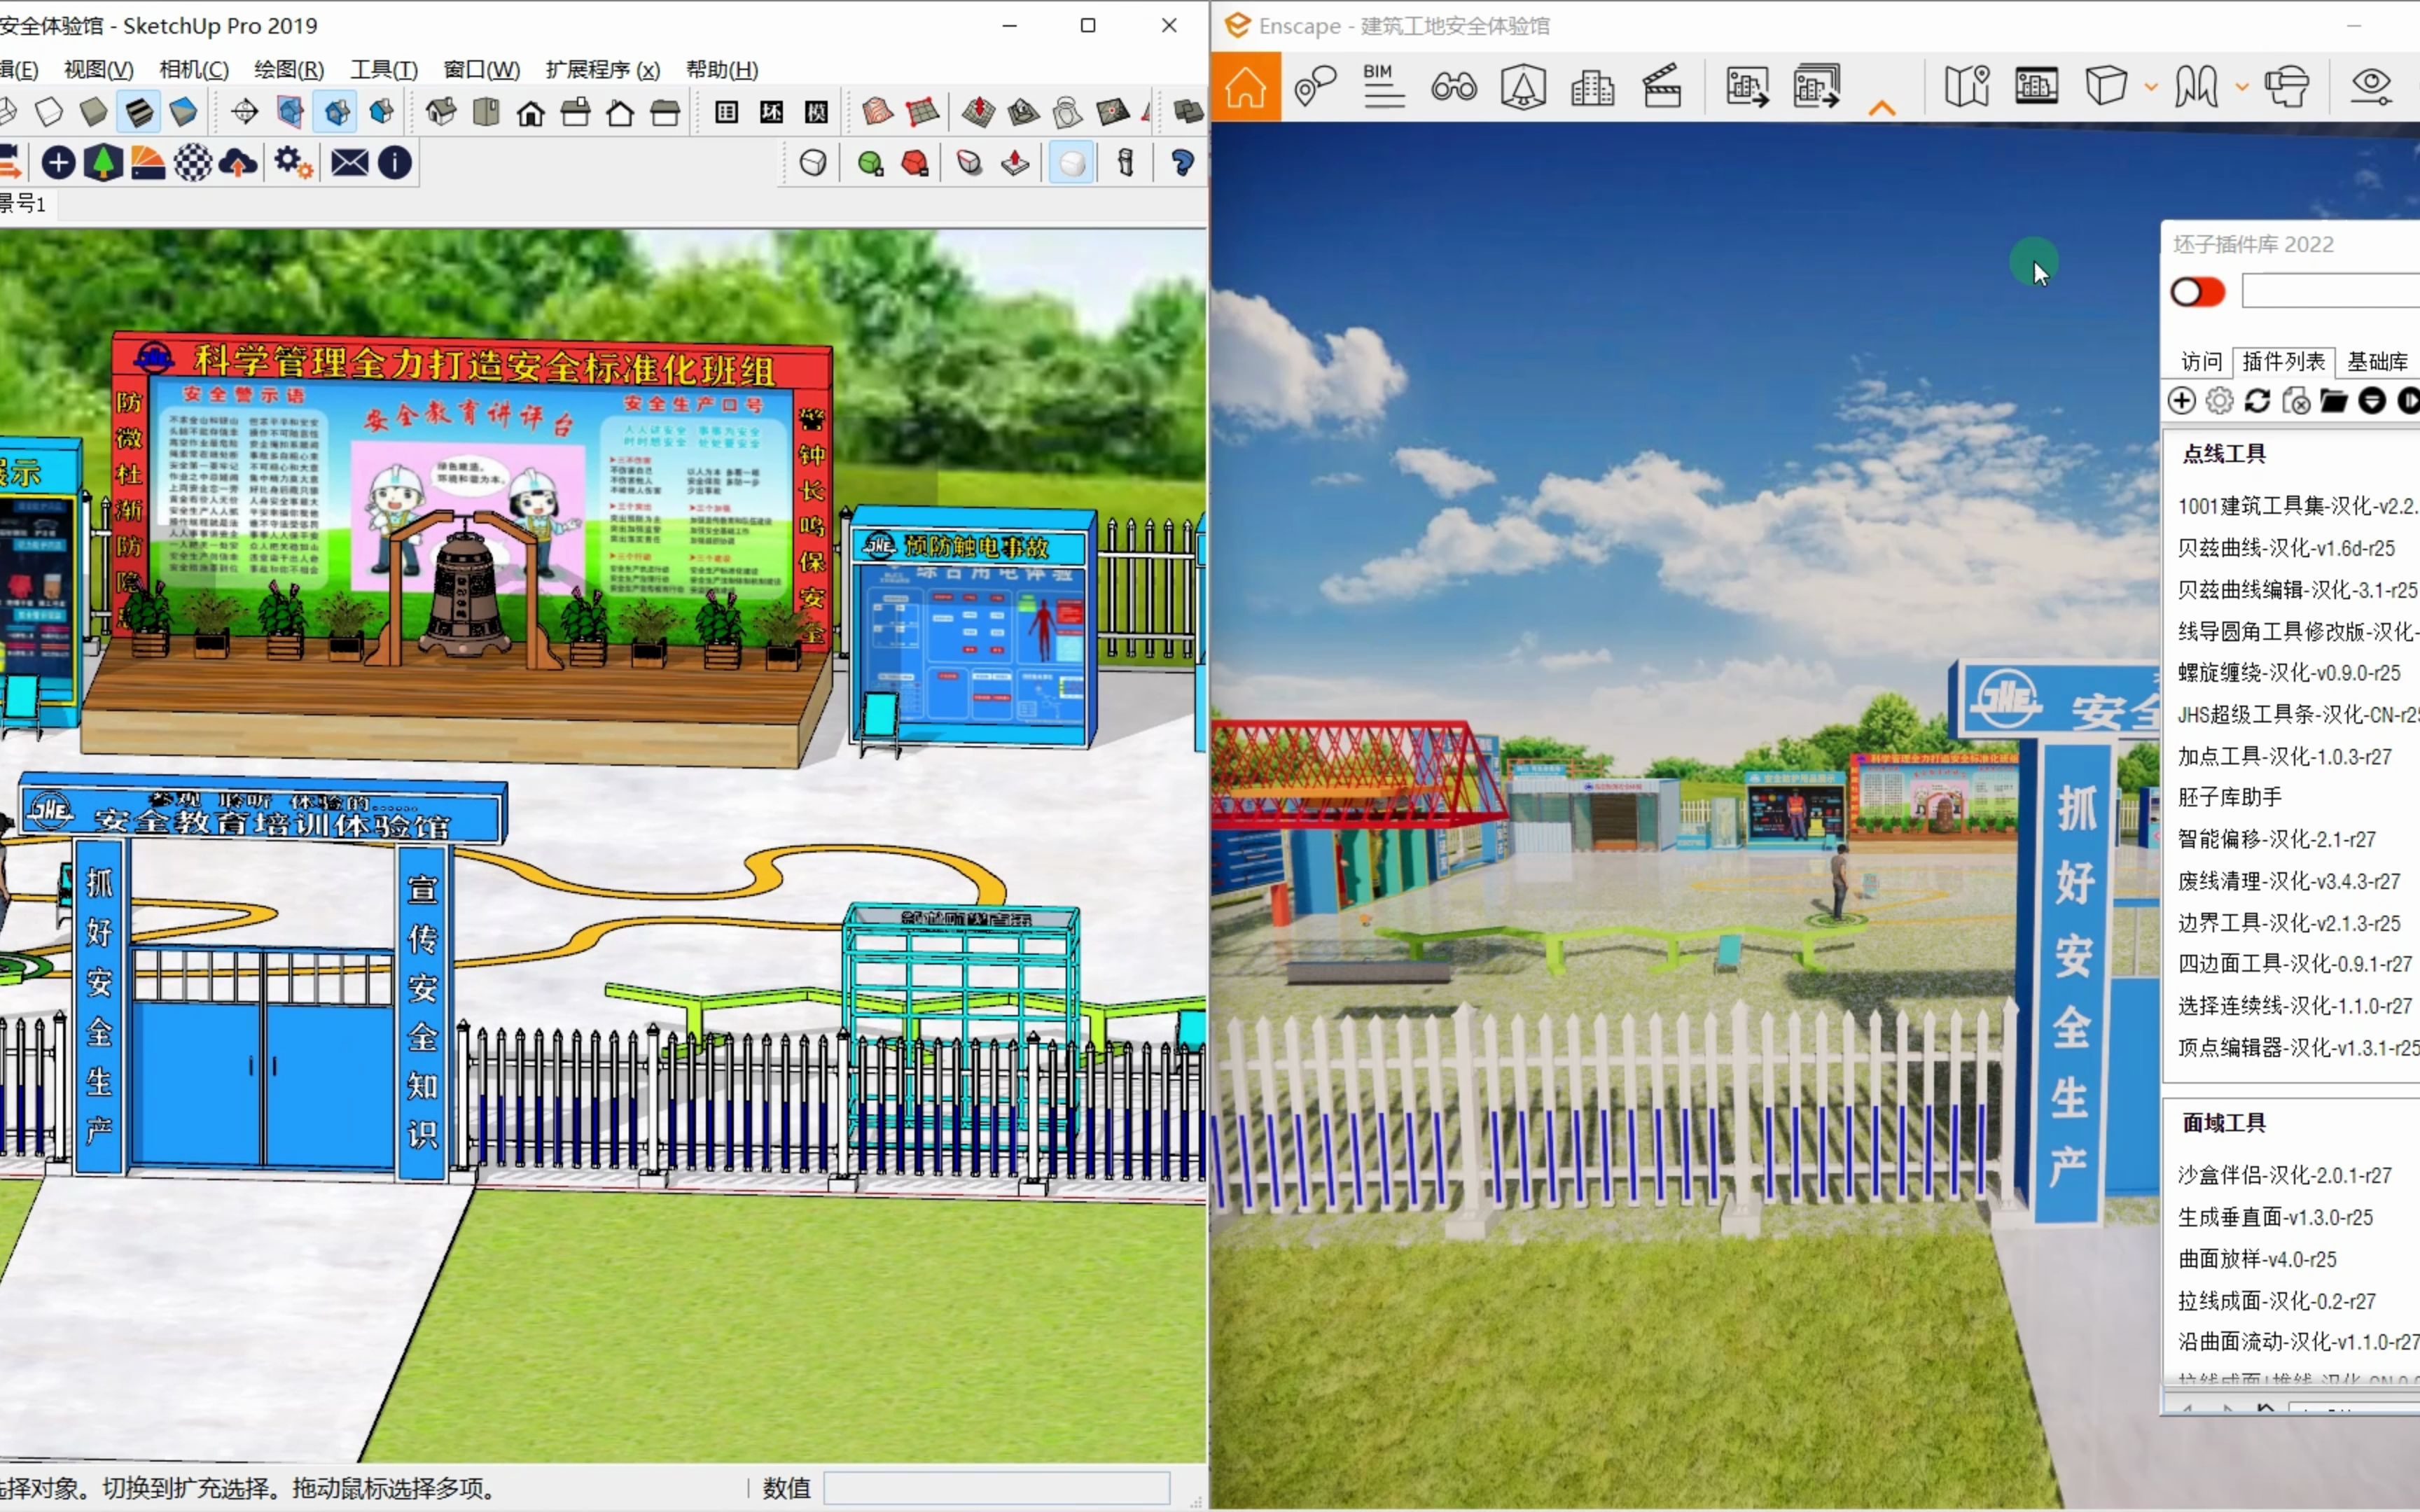Expand projection mode dropdown arrow
This screenshot has width=2420, height=1512.
2150,88
